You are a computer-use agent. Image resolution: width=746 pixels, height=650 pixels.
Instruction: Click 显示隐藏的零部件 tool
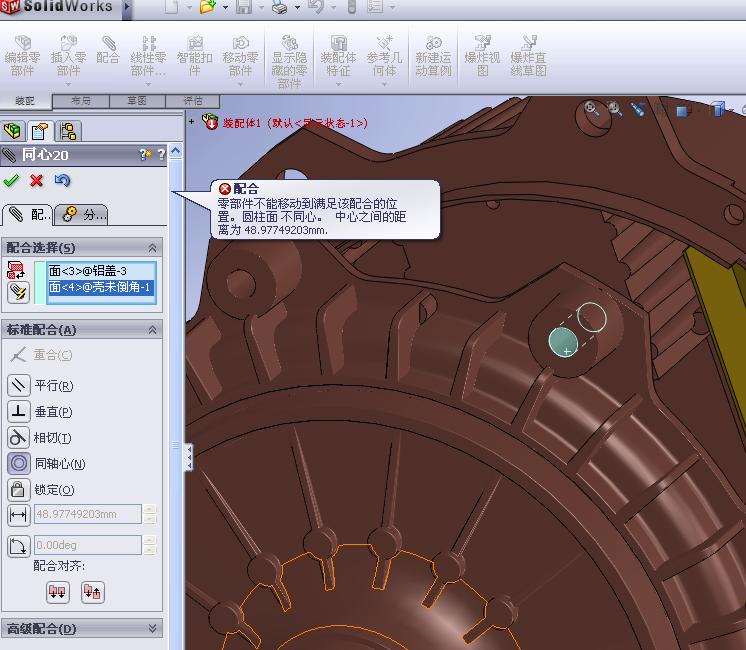coord(289,62)
